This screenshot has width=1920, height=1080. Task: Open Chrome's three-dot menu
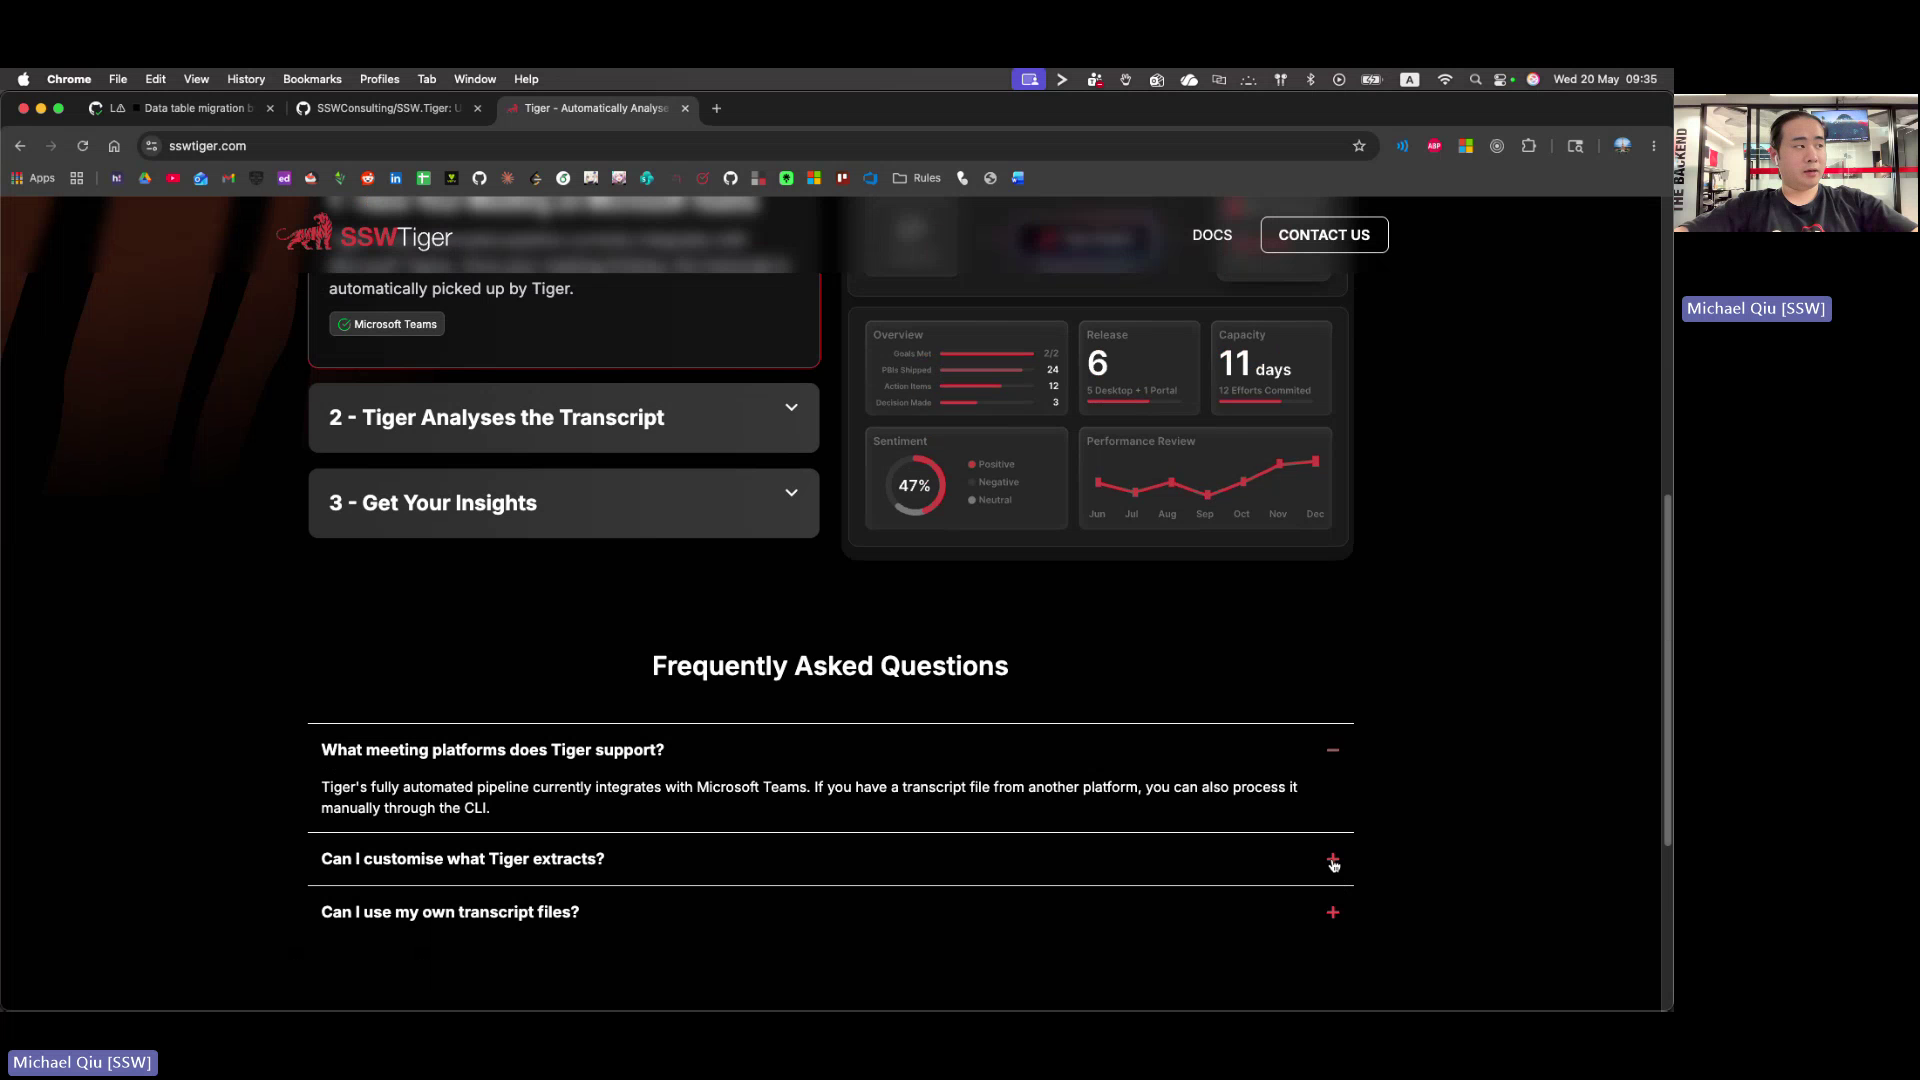[x=1654, y=146]
